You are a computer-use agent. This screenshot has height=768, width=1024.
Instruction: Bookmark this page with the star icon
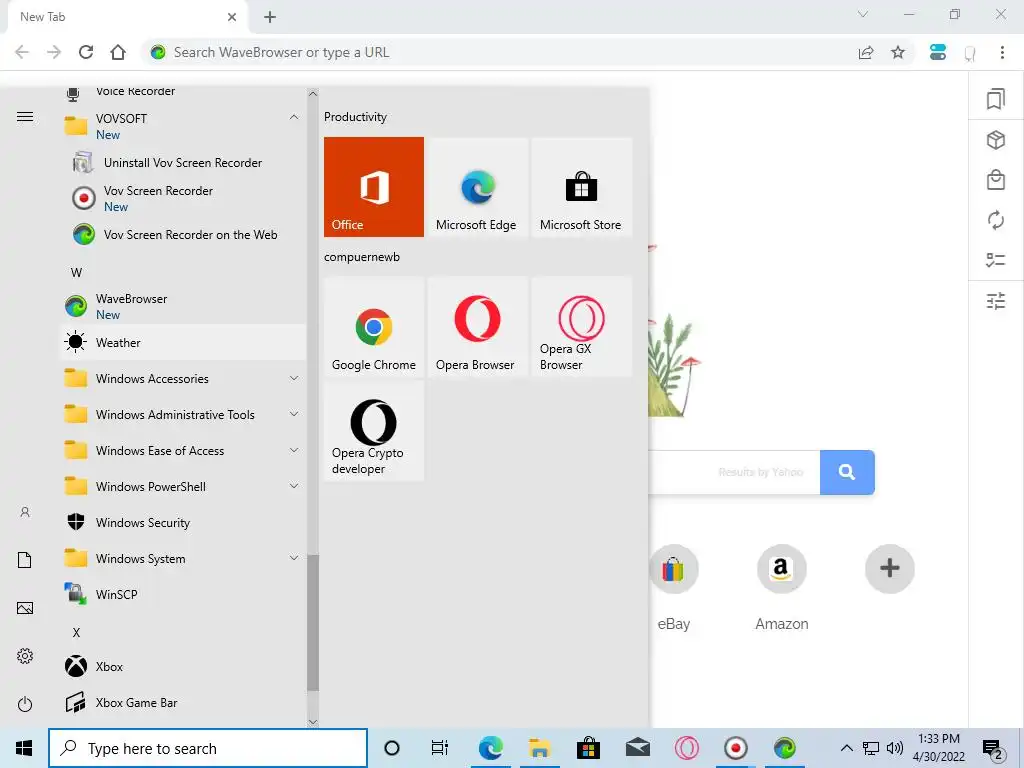[x=898, y=52]
